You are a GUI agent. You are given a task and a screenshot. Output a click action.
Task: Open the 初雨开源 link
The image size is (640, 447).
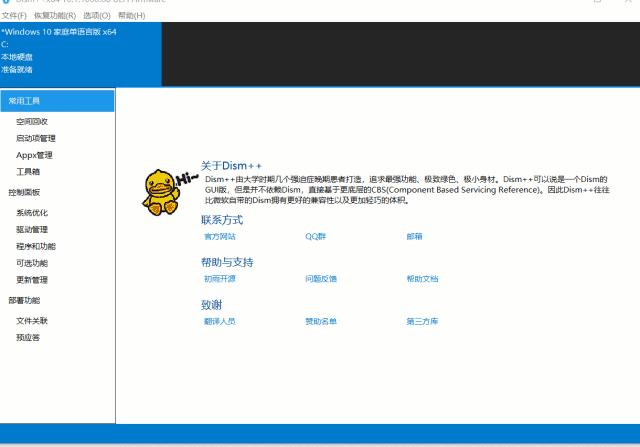[x=220, y=279]
